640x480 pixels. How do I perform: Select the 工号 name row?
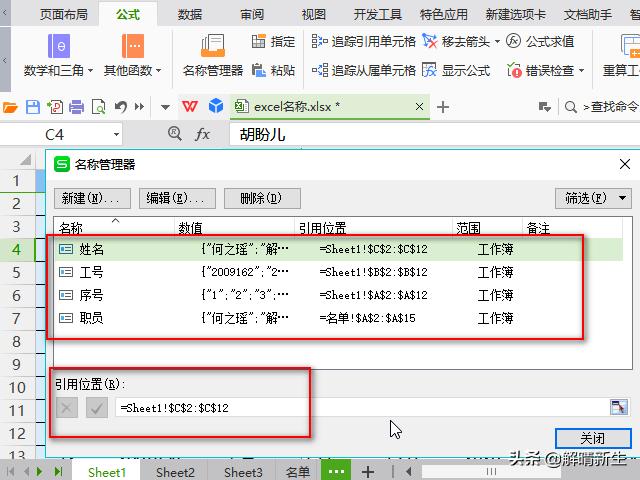[339, 272]
